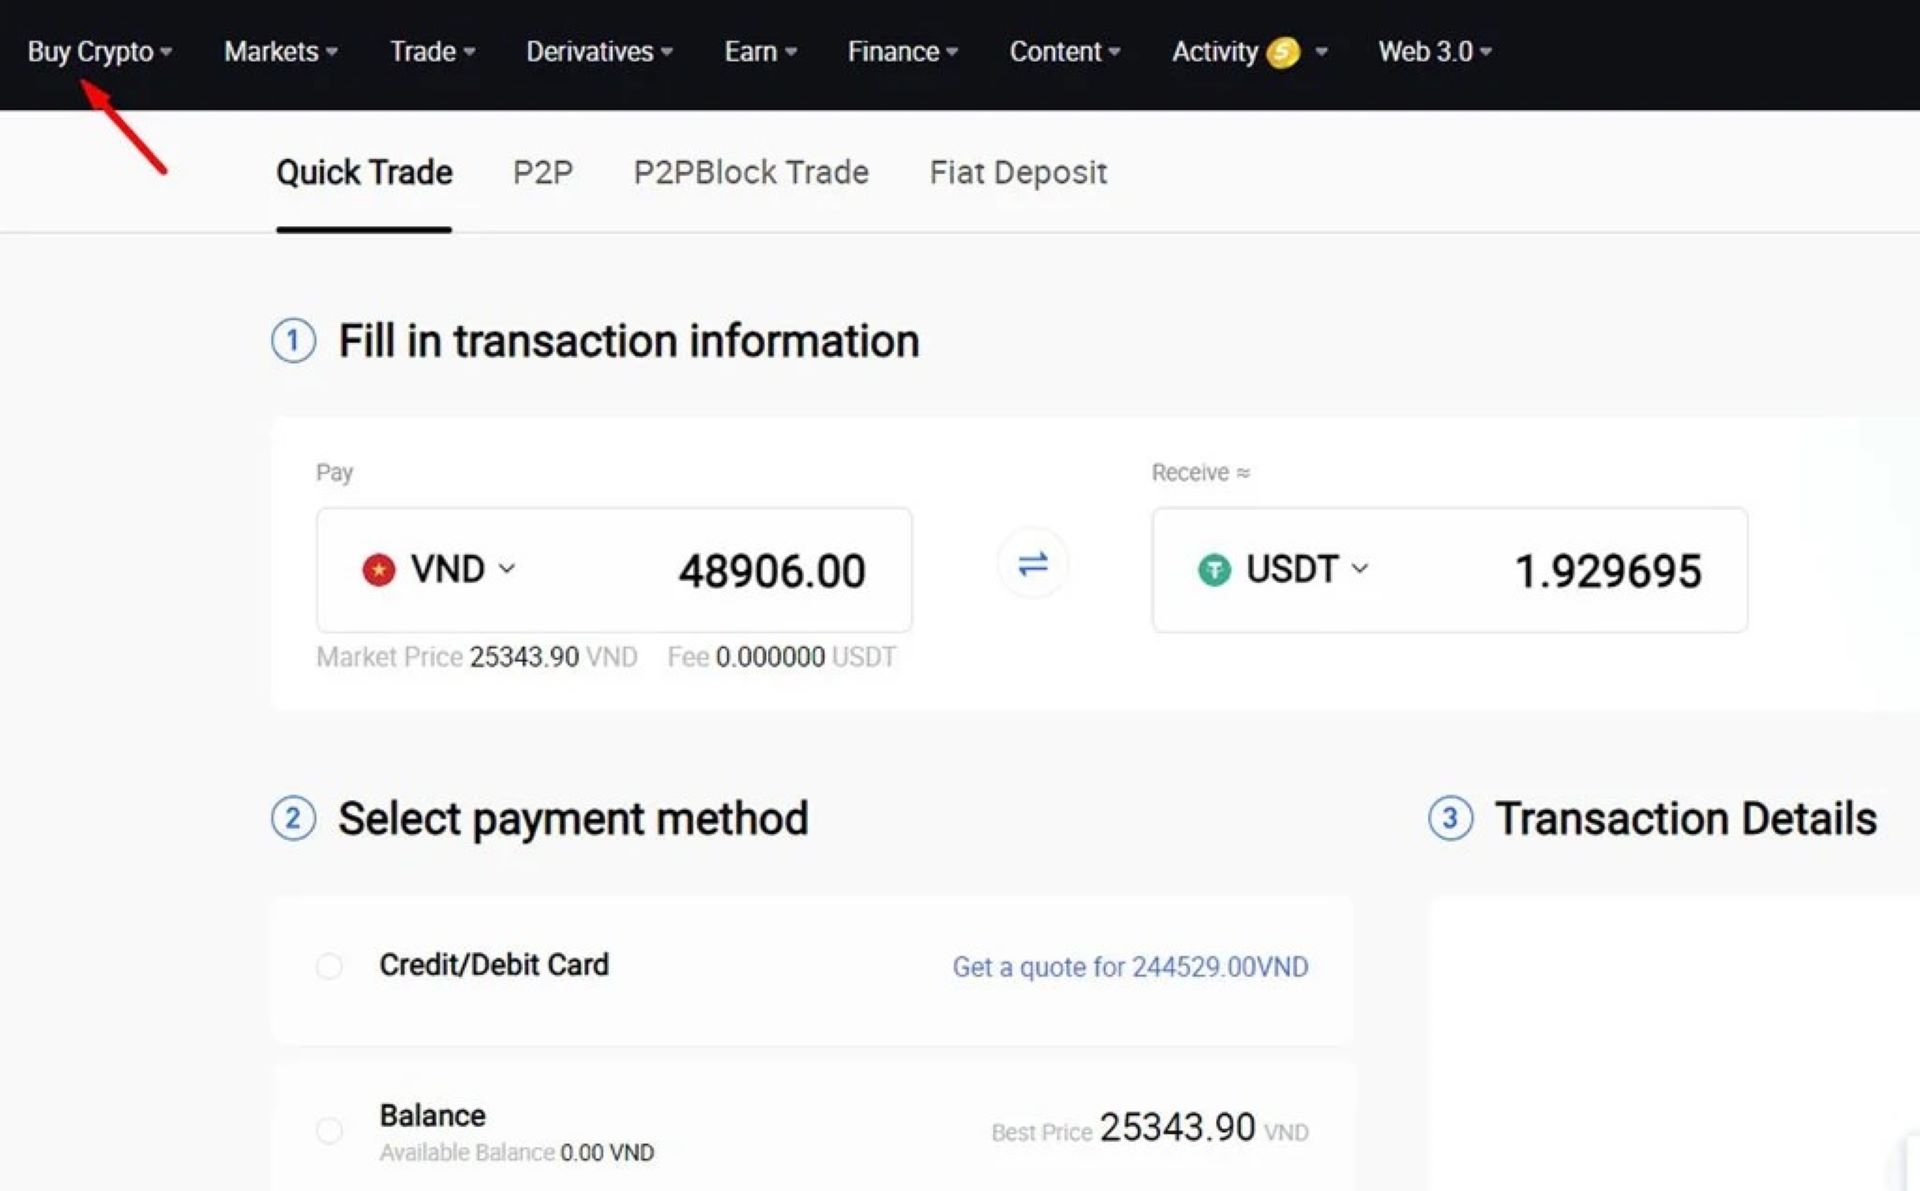Open the Buy Crypto menu
1920x1191 pixels.
99,51
